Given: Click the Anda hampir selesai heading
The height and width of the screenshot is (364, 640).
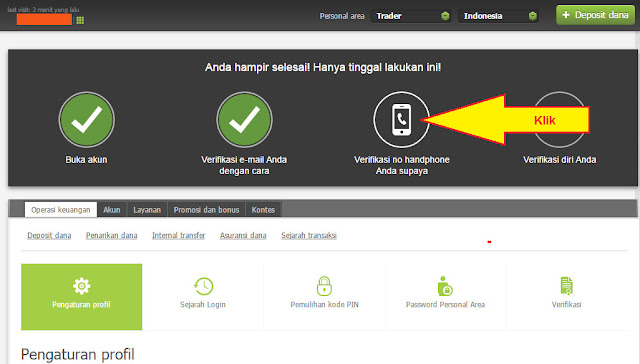Looking at the screenshot, I should click(x=323, y=67).
